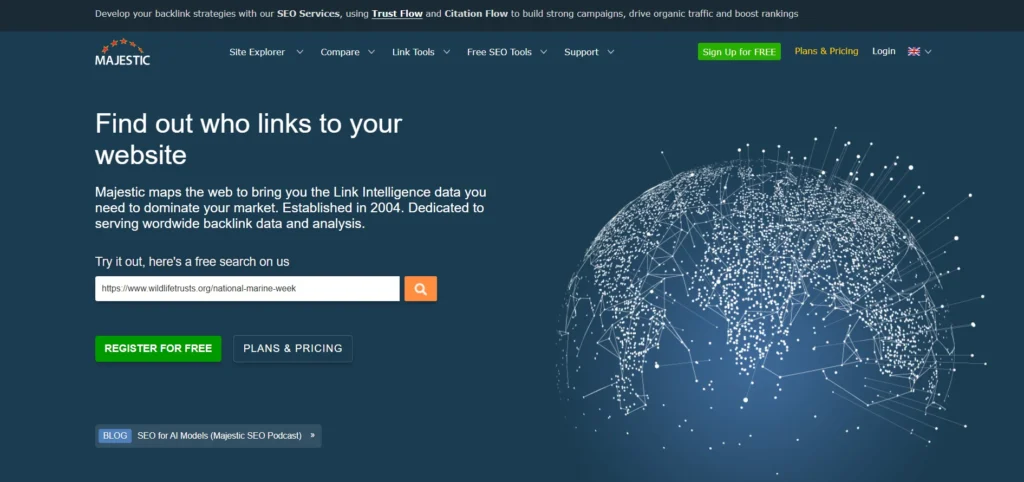Click the orange search magnifier button
This screenshot has width=1024, height=482.
(x=421, y=289)
